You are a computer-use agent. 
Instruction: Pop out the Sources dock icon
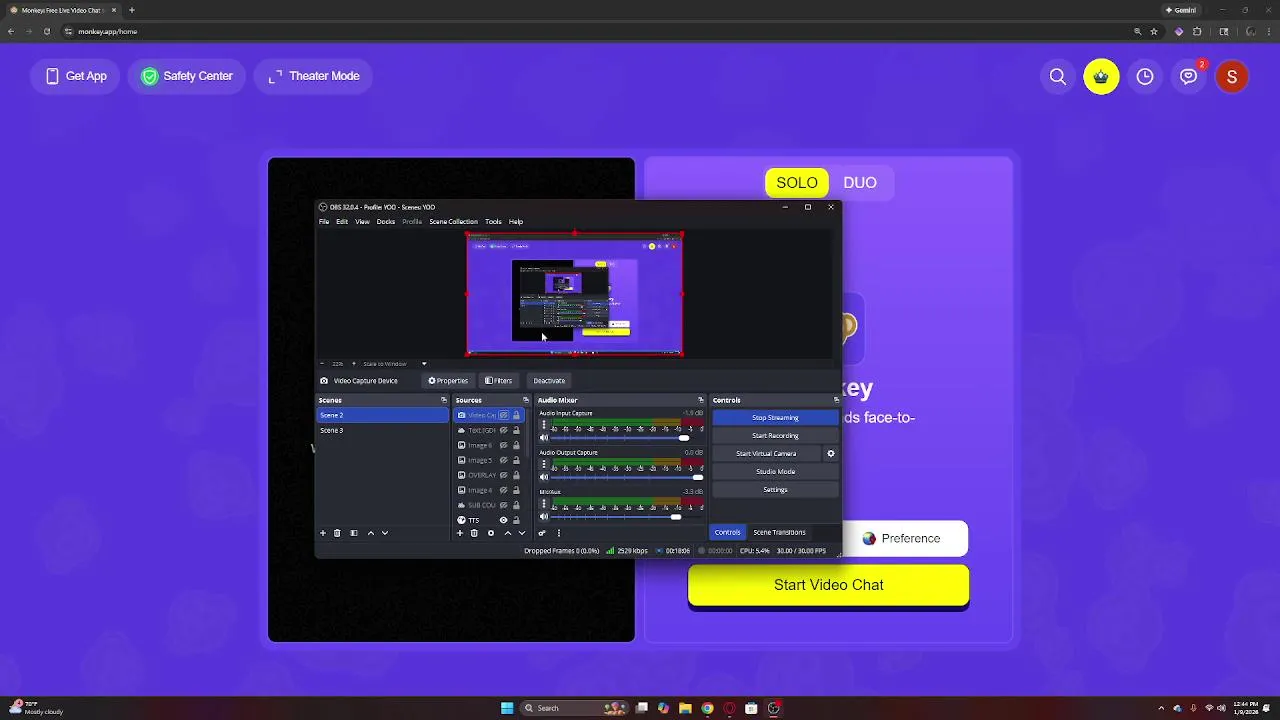tap(526, 400)
